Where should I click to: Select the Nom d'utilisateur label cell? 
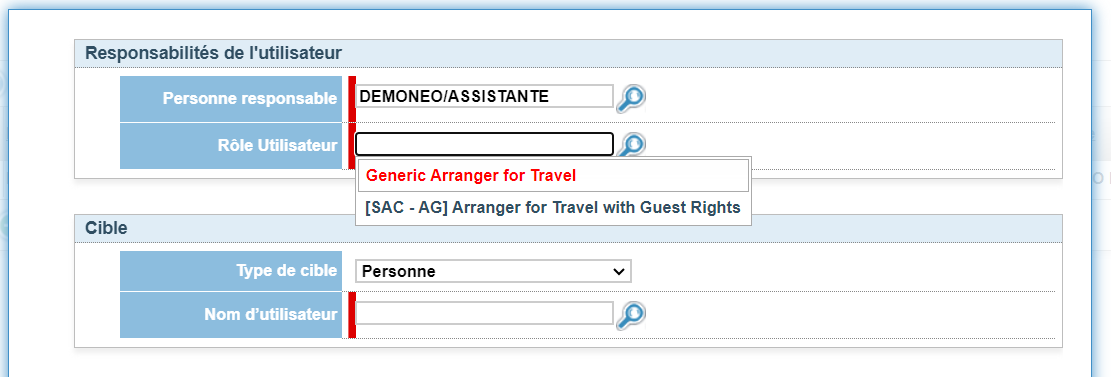point(231,315)
